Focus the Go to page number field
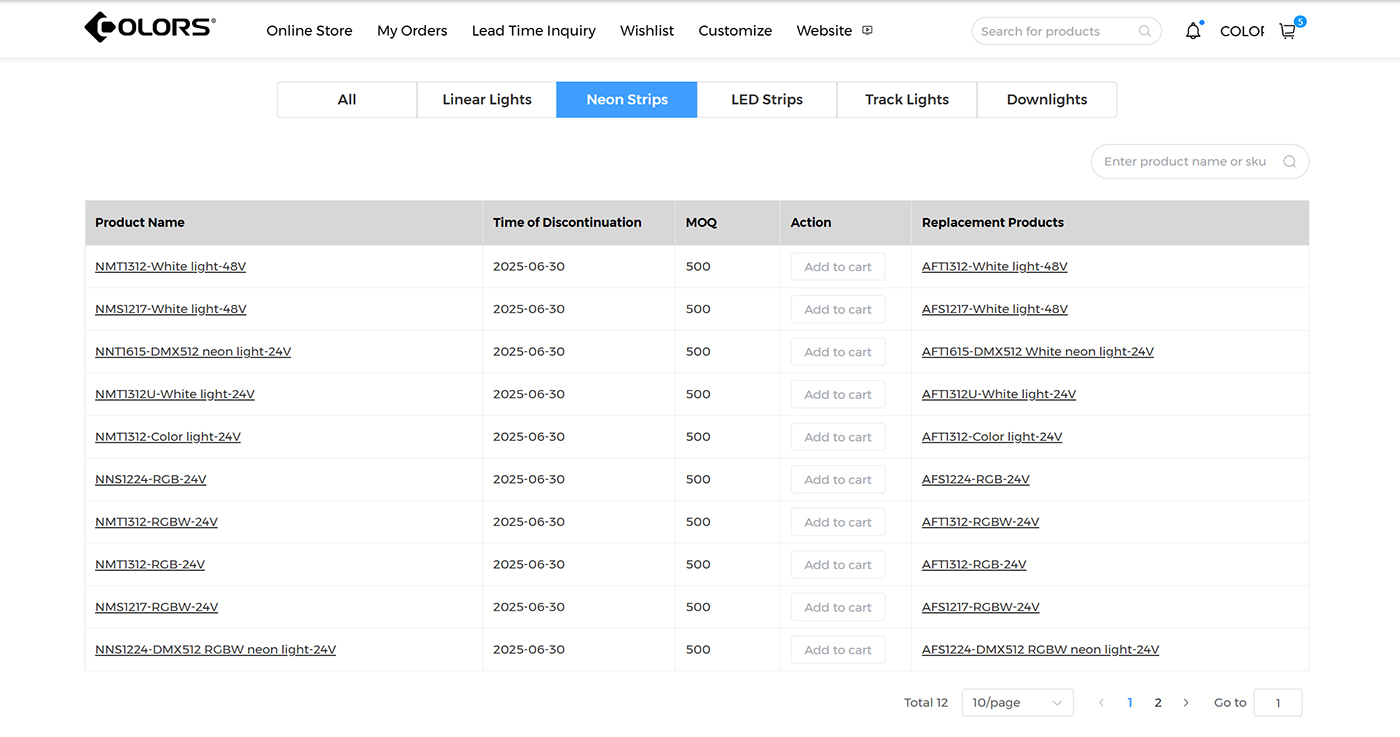Image resolution: width=1400 pixels, height=737 pixels. 1277,703
